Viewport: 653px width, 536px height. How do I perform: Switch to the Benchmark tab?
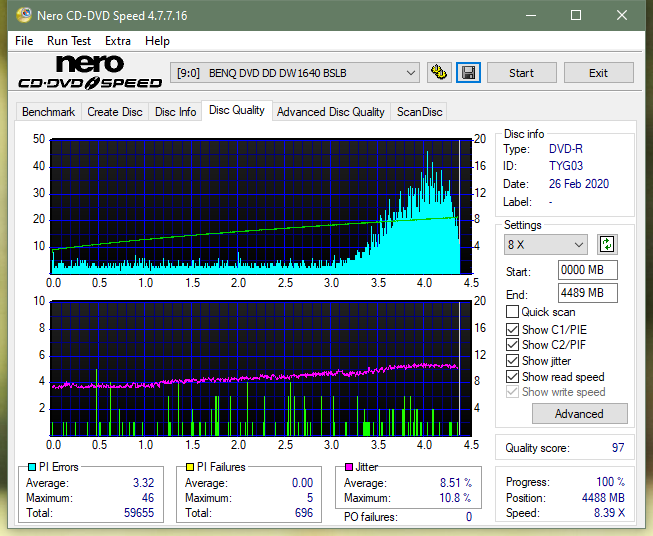[48, 112]
